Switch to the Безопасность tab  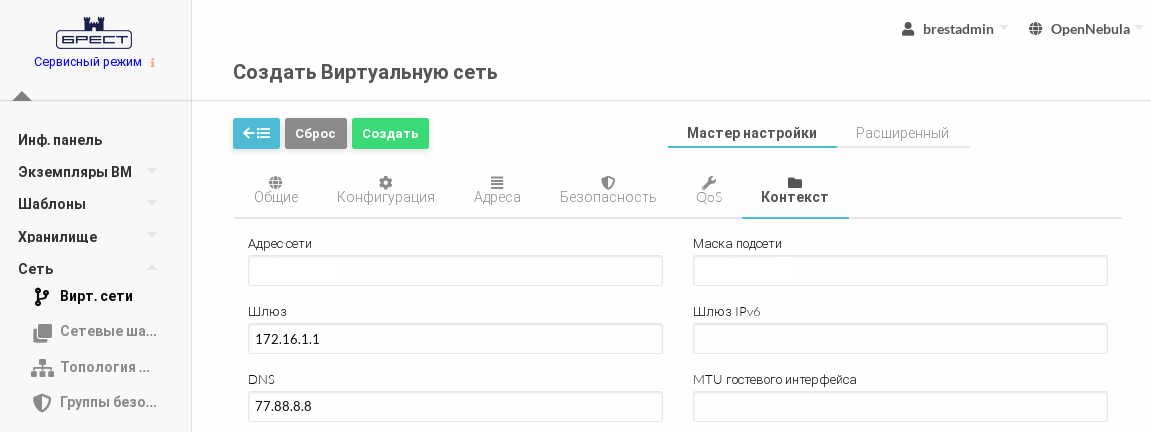point(608,189)
